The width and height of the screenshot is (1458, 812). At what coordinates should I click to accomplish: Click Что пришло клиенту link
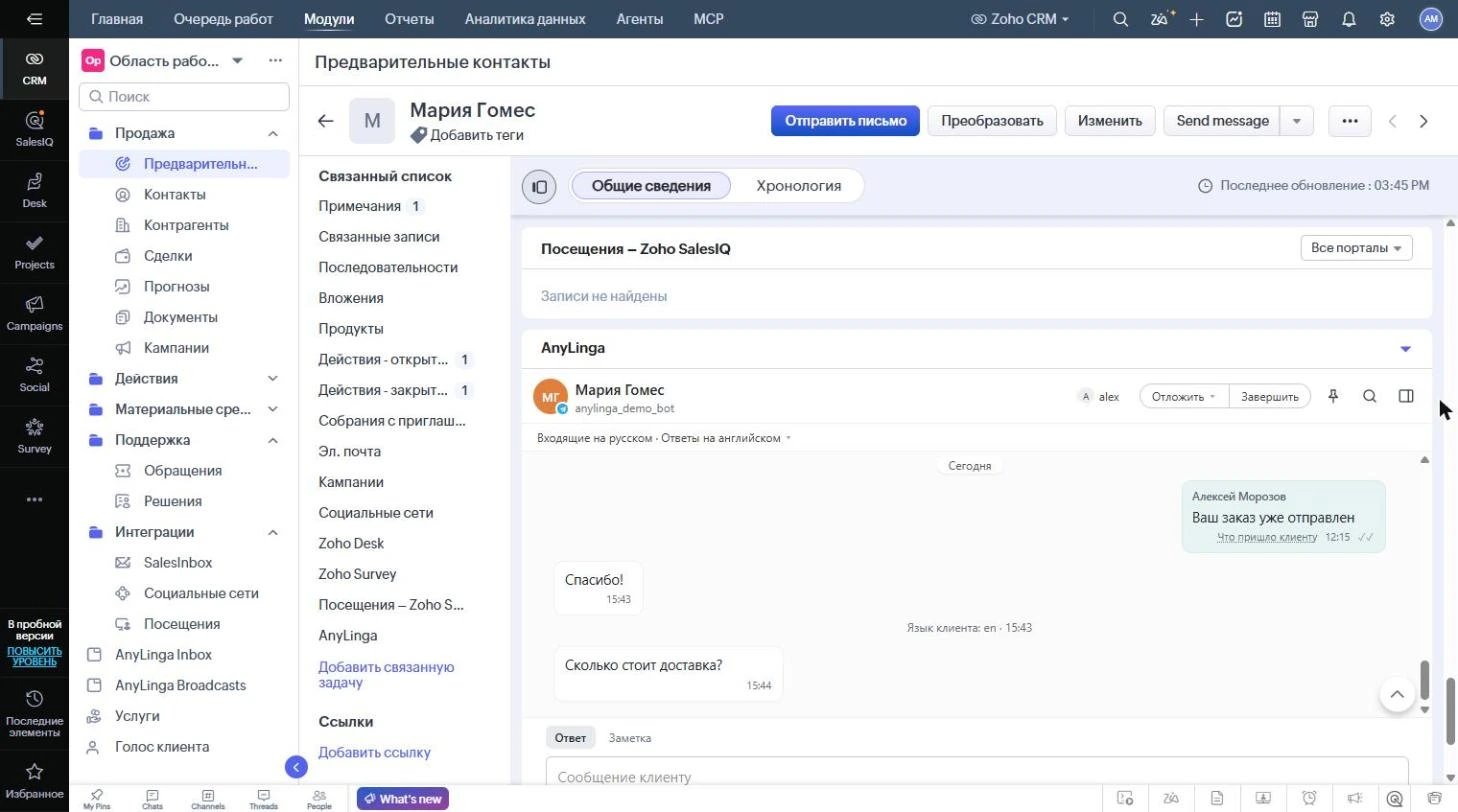coord(1267,537)
